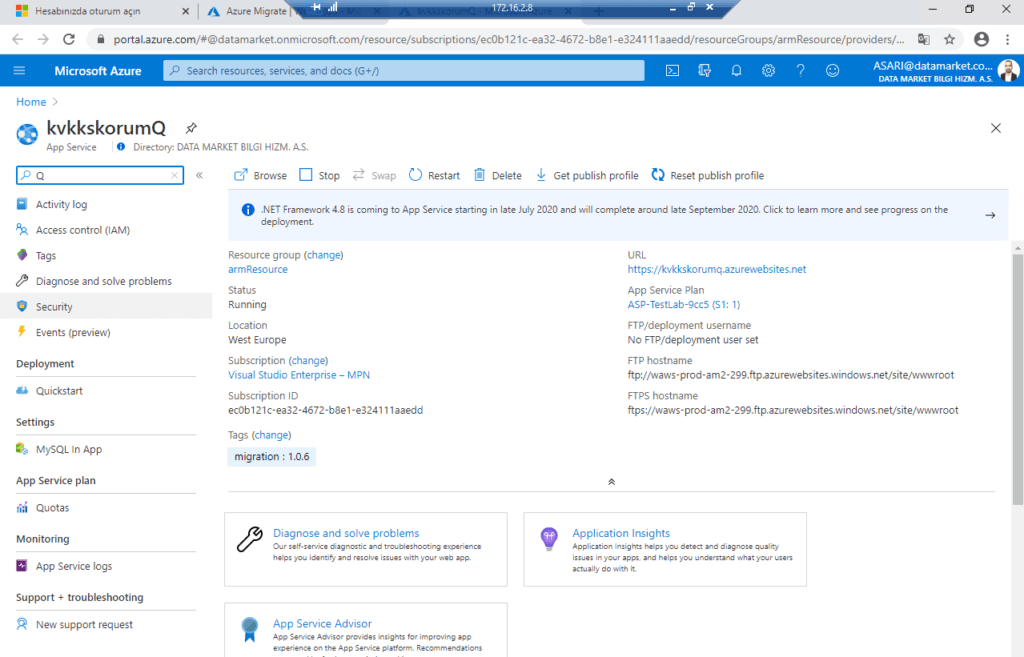Open Cloud Shell from the top bar
1024x657 pixels.
tap(672, 71)
